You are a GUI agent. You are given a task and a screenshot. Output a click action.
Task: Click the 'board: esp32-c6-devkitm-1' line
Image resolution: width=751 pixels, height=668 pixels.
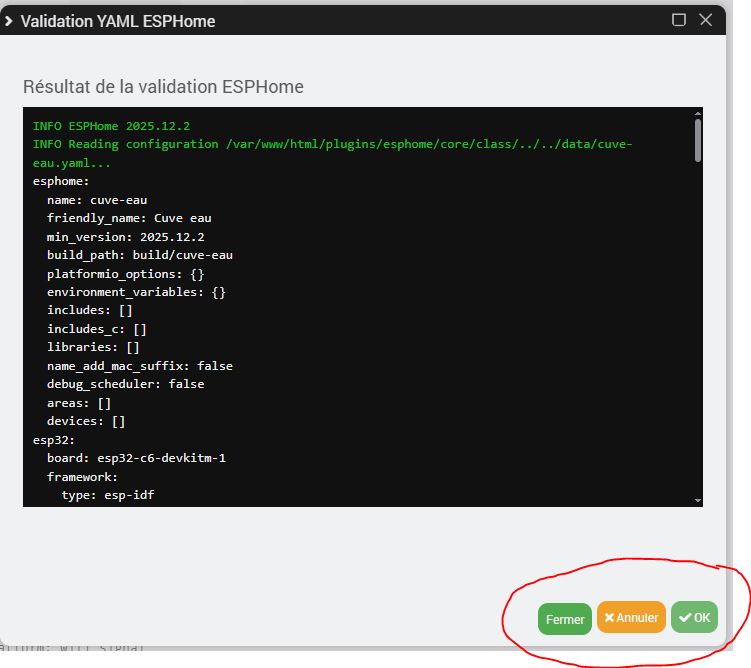[136, 458]
